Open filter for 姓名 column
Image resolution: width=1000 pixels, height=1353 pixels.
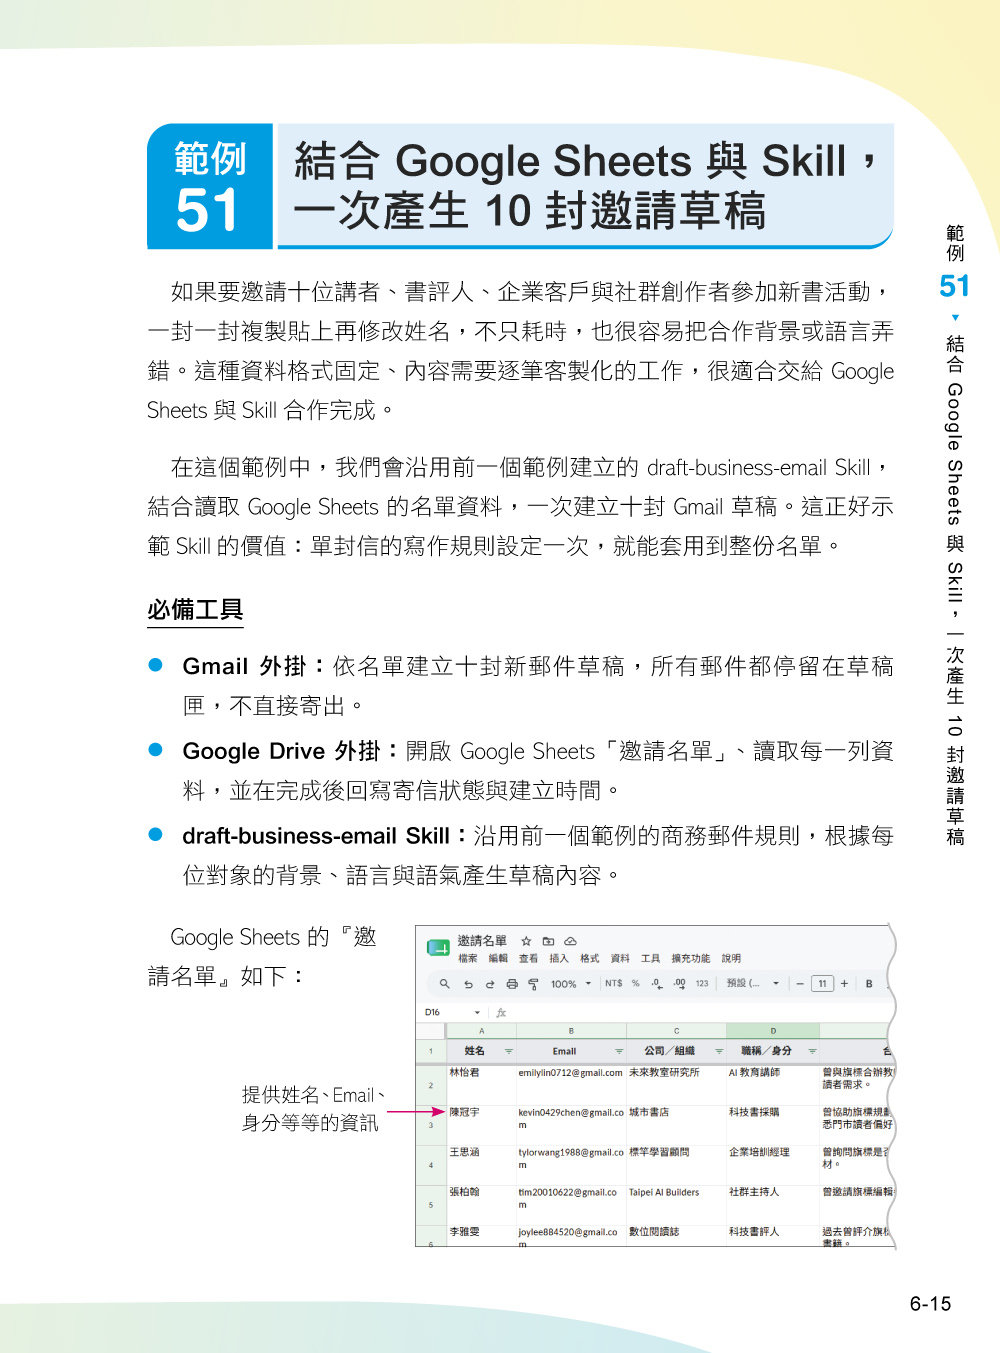pyautogui.click(x=509, y=1051)
